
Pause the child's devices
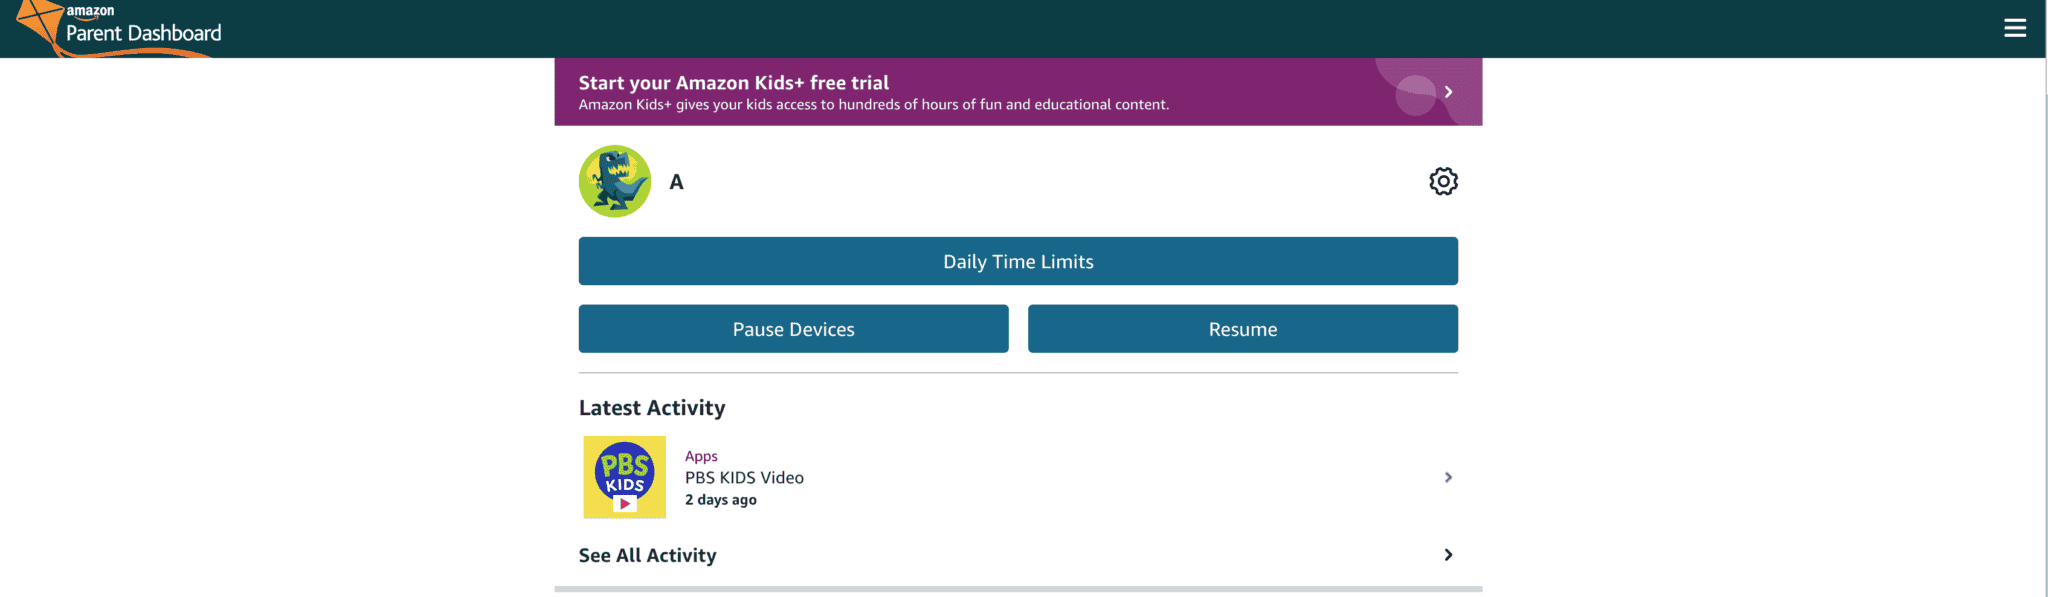[x=793, y=328]
